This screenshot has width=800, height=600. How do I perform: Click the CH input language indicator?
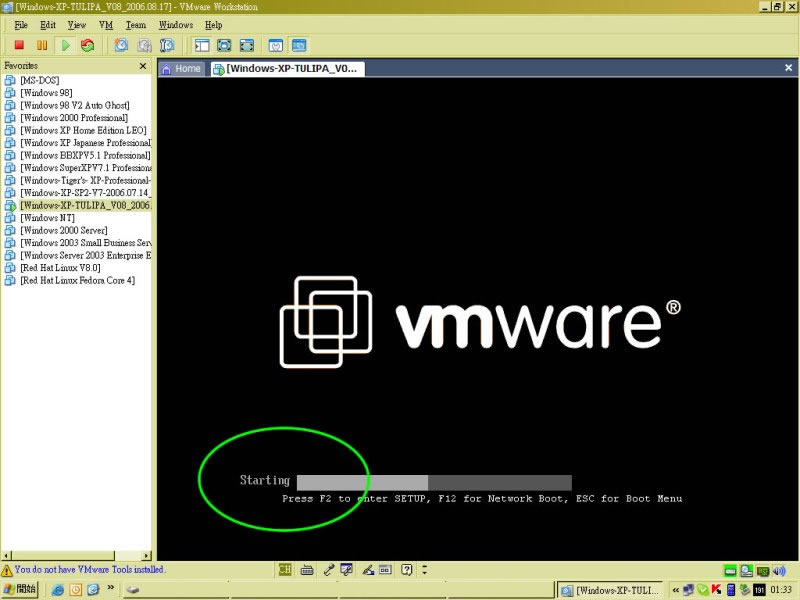tap(285, 569)
